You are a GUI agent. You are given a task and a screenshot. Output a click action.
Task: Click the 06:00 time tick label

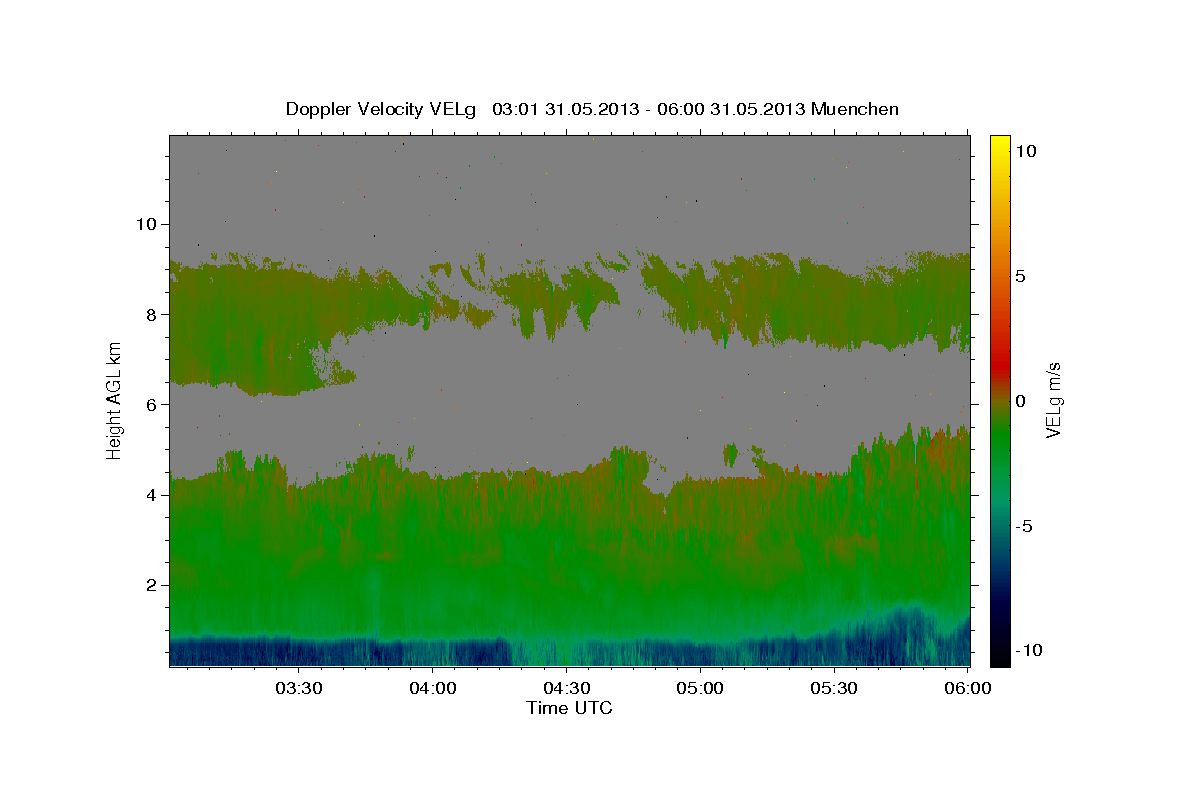point(968,689)
